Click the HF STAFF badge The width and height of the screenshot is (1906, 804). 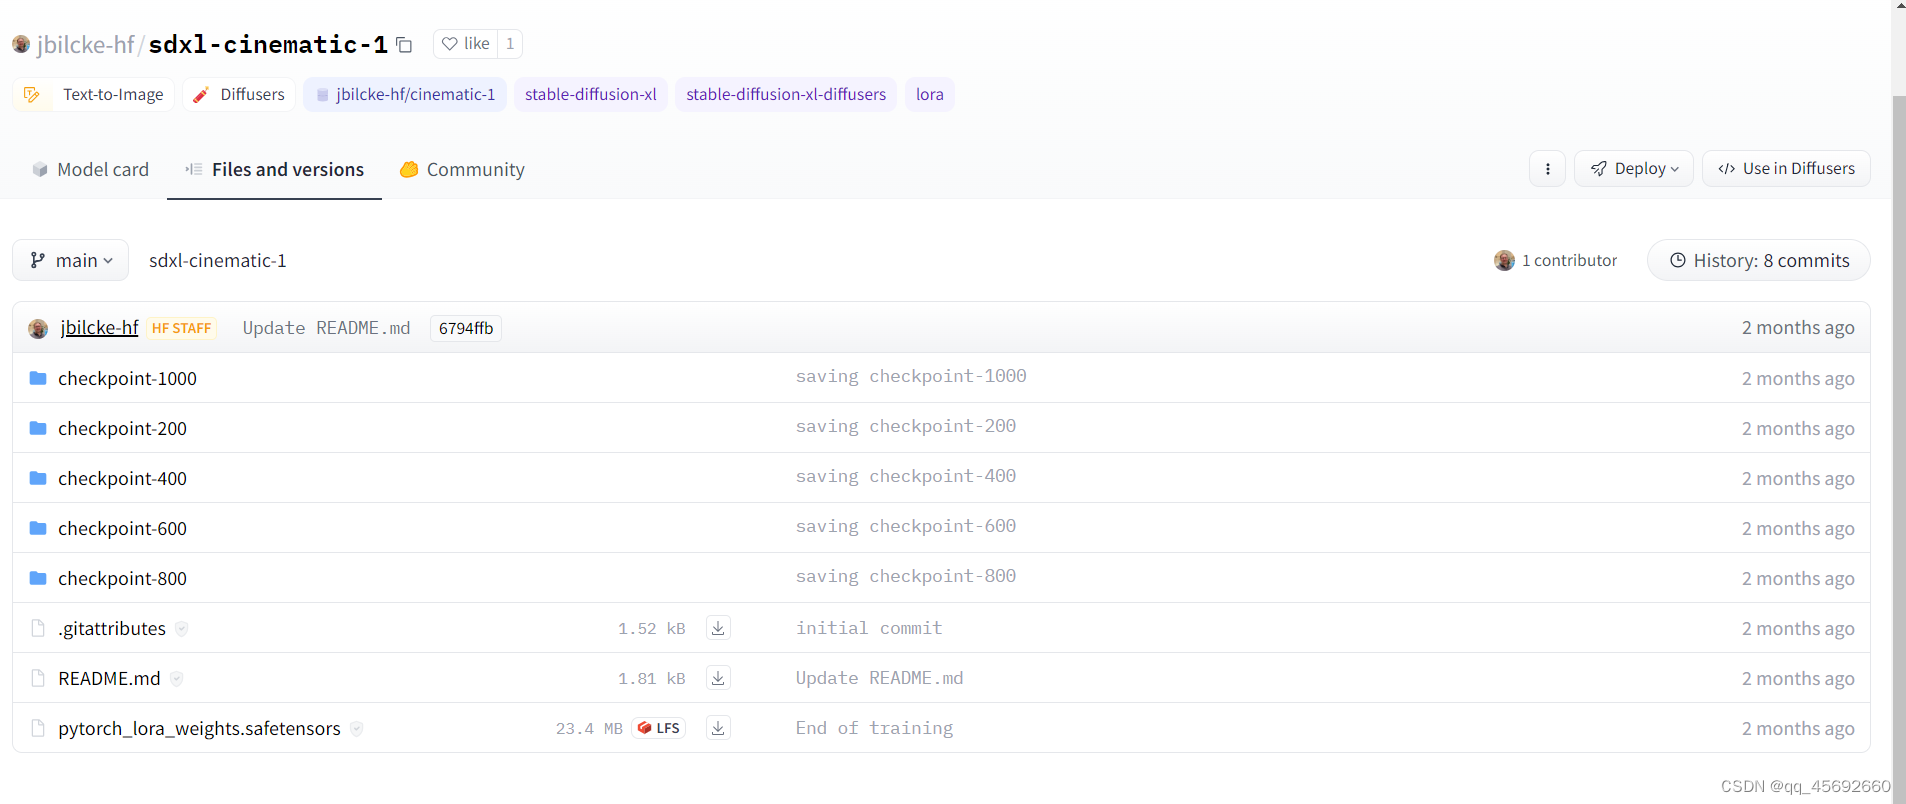tap(182, 328)
